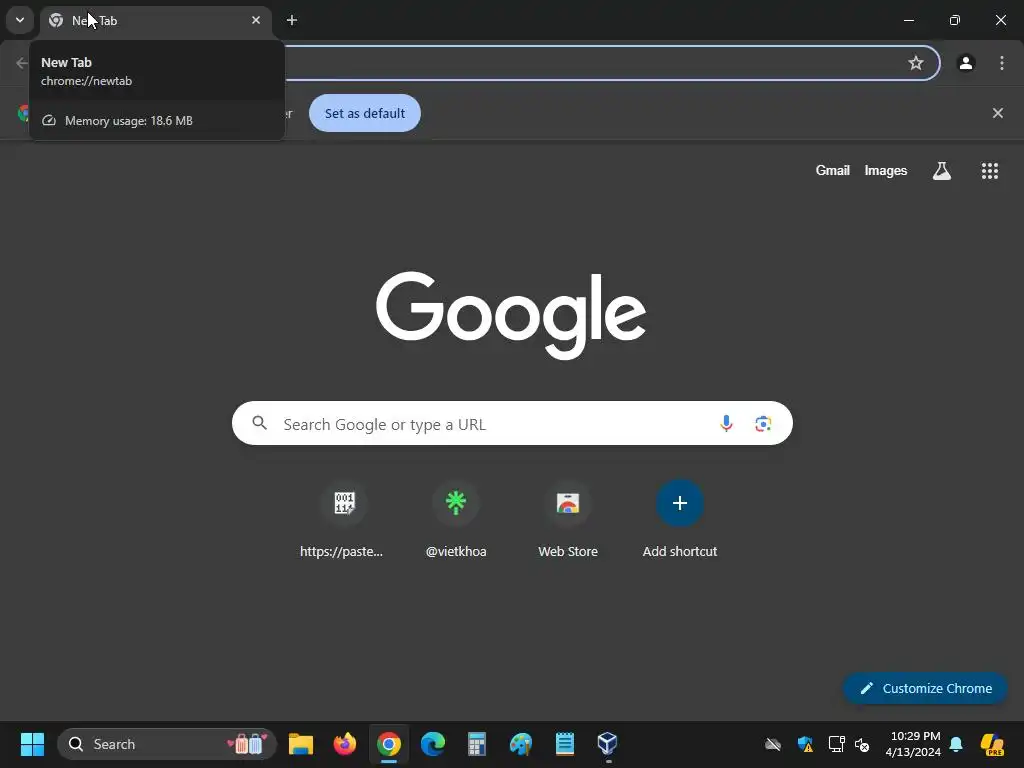The width and height of the screenshot is (1024, 768).
Task: Open clock showing 10:29 PM
Action: pyautogui.click(x=915, y=744)
